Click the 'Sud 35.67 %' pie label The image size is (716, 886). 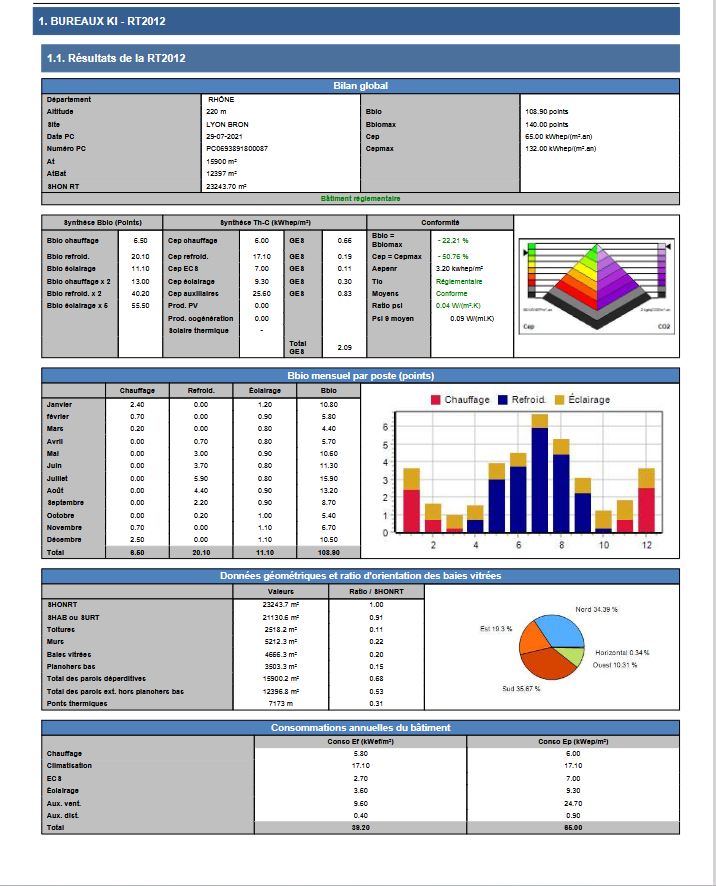pyautogui.click(x=521, y=689)
